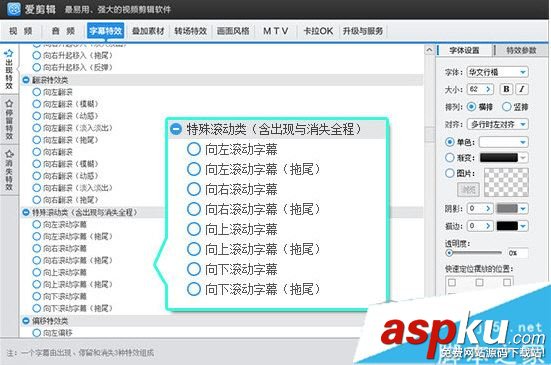The width and height of the screenshot is (551, 365).
Task: Open the 升级与服务 tab
Action: coord(363,31)
